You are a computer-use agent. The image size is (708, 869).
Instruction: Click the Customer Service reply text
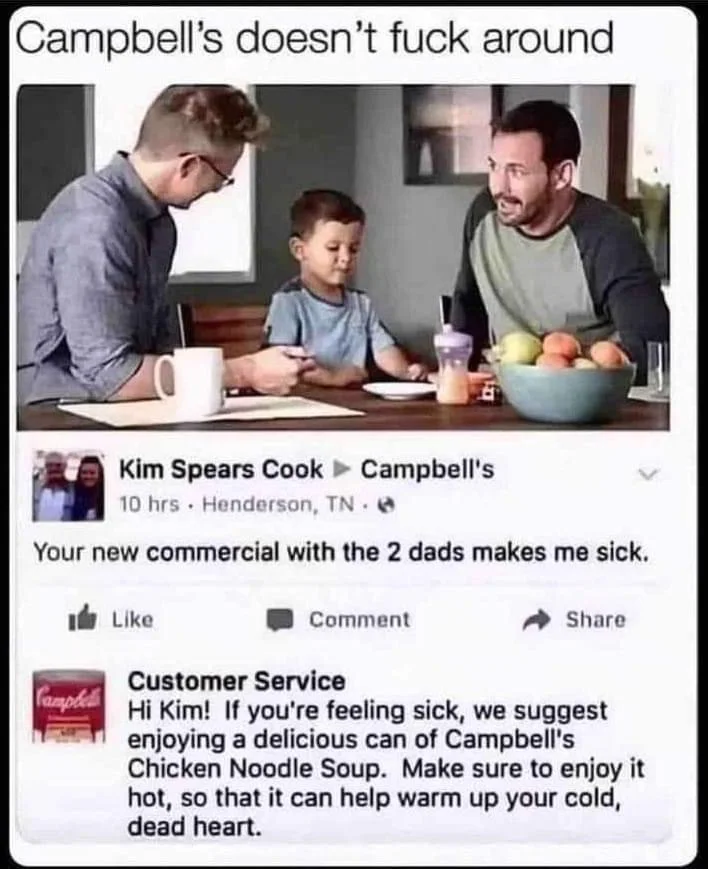pos(386,768)
